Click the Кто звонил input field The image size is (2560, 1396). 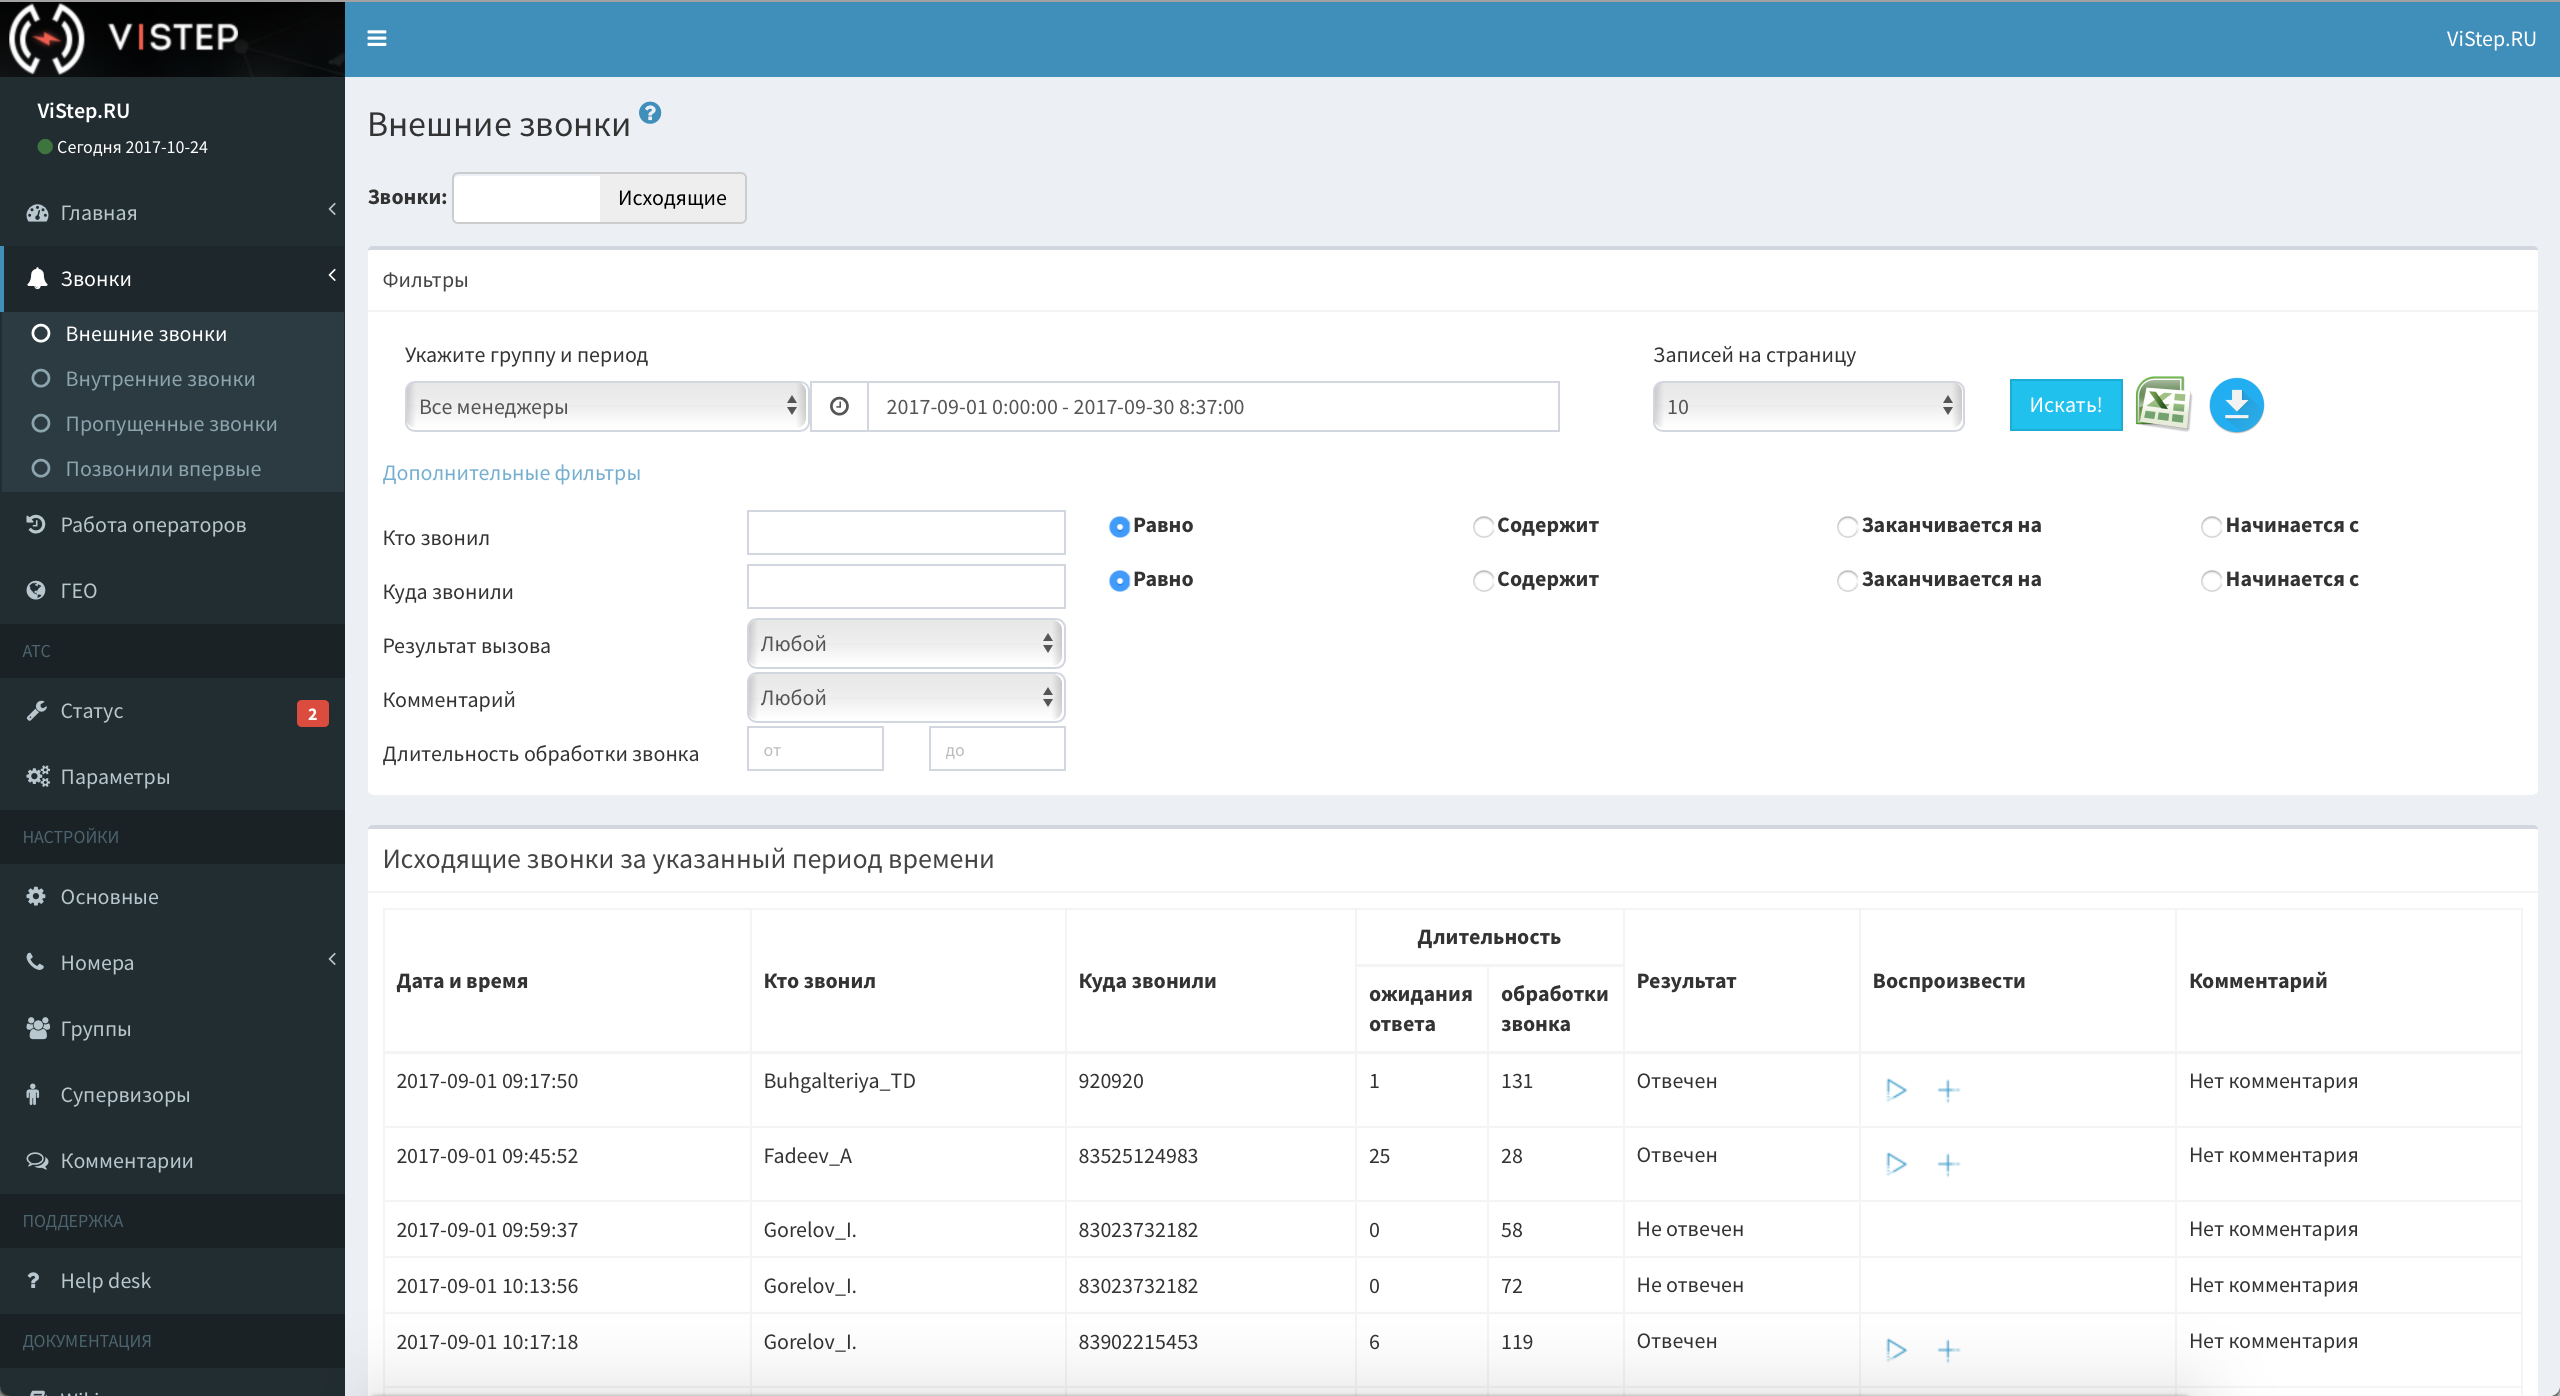904,532
